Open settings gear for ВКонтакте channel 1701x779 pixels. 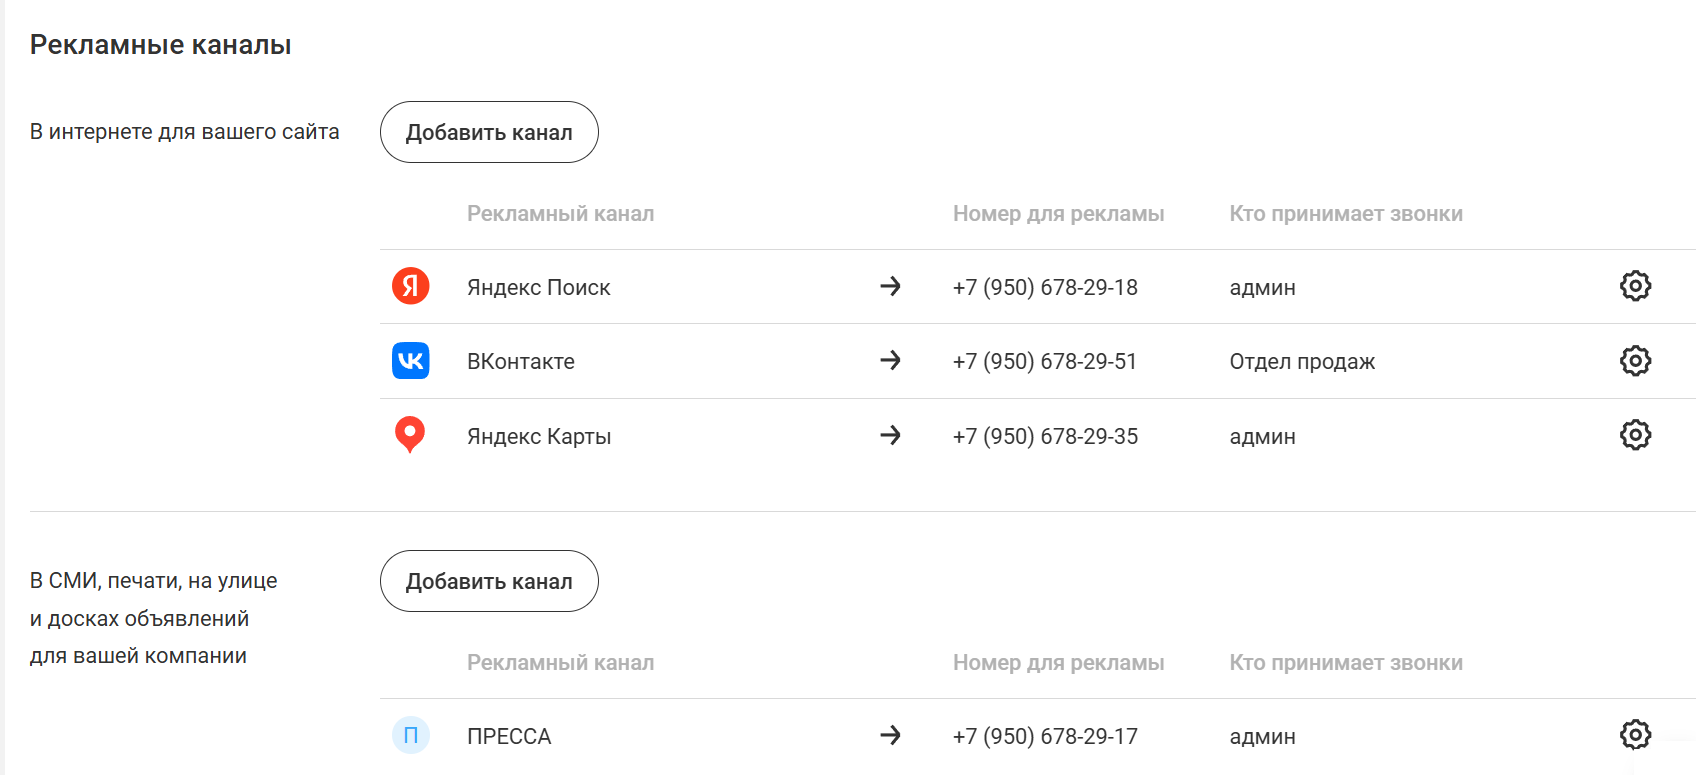pos(1635,361)
